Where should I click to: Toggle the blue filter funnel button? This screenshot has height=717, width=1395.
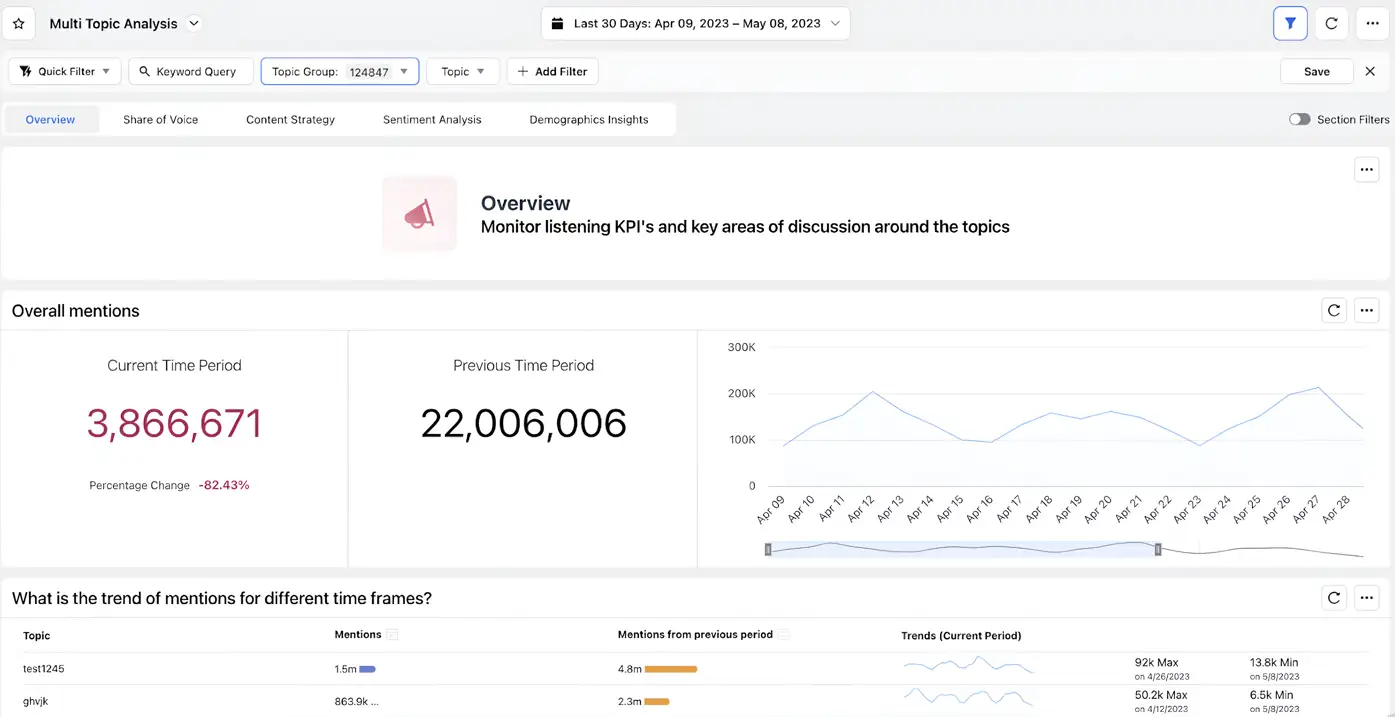tap(1290, 23)
